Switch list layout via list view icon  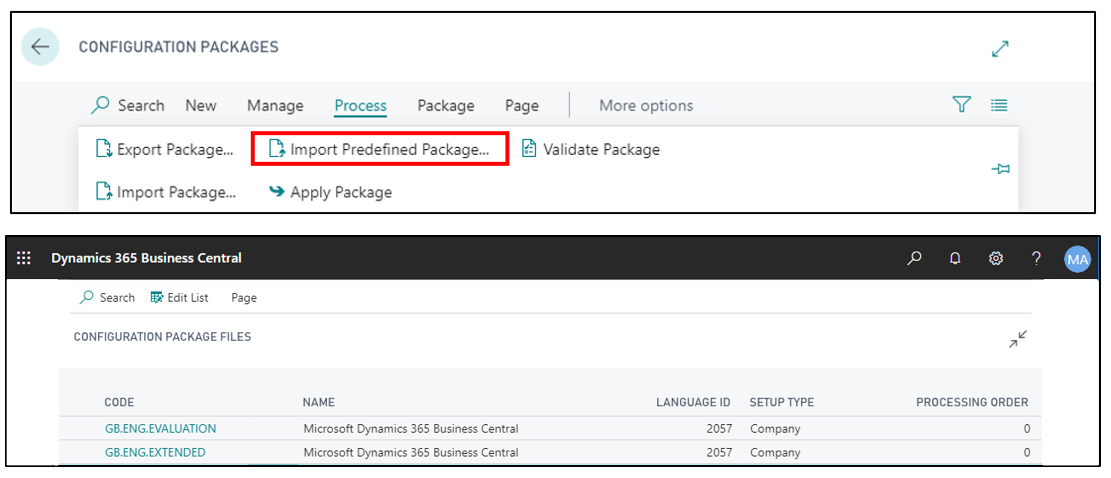tap(999, 105)
